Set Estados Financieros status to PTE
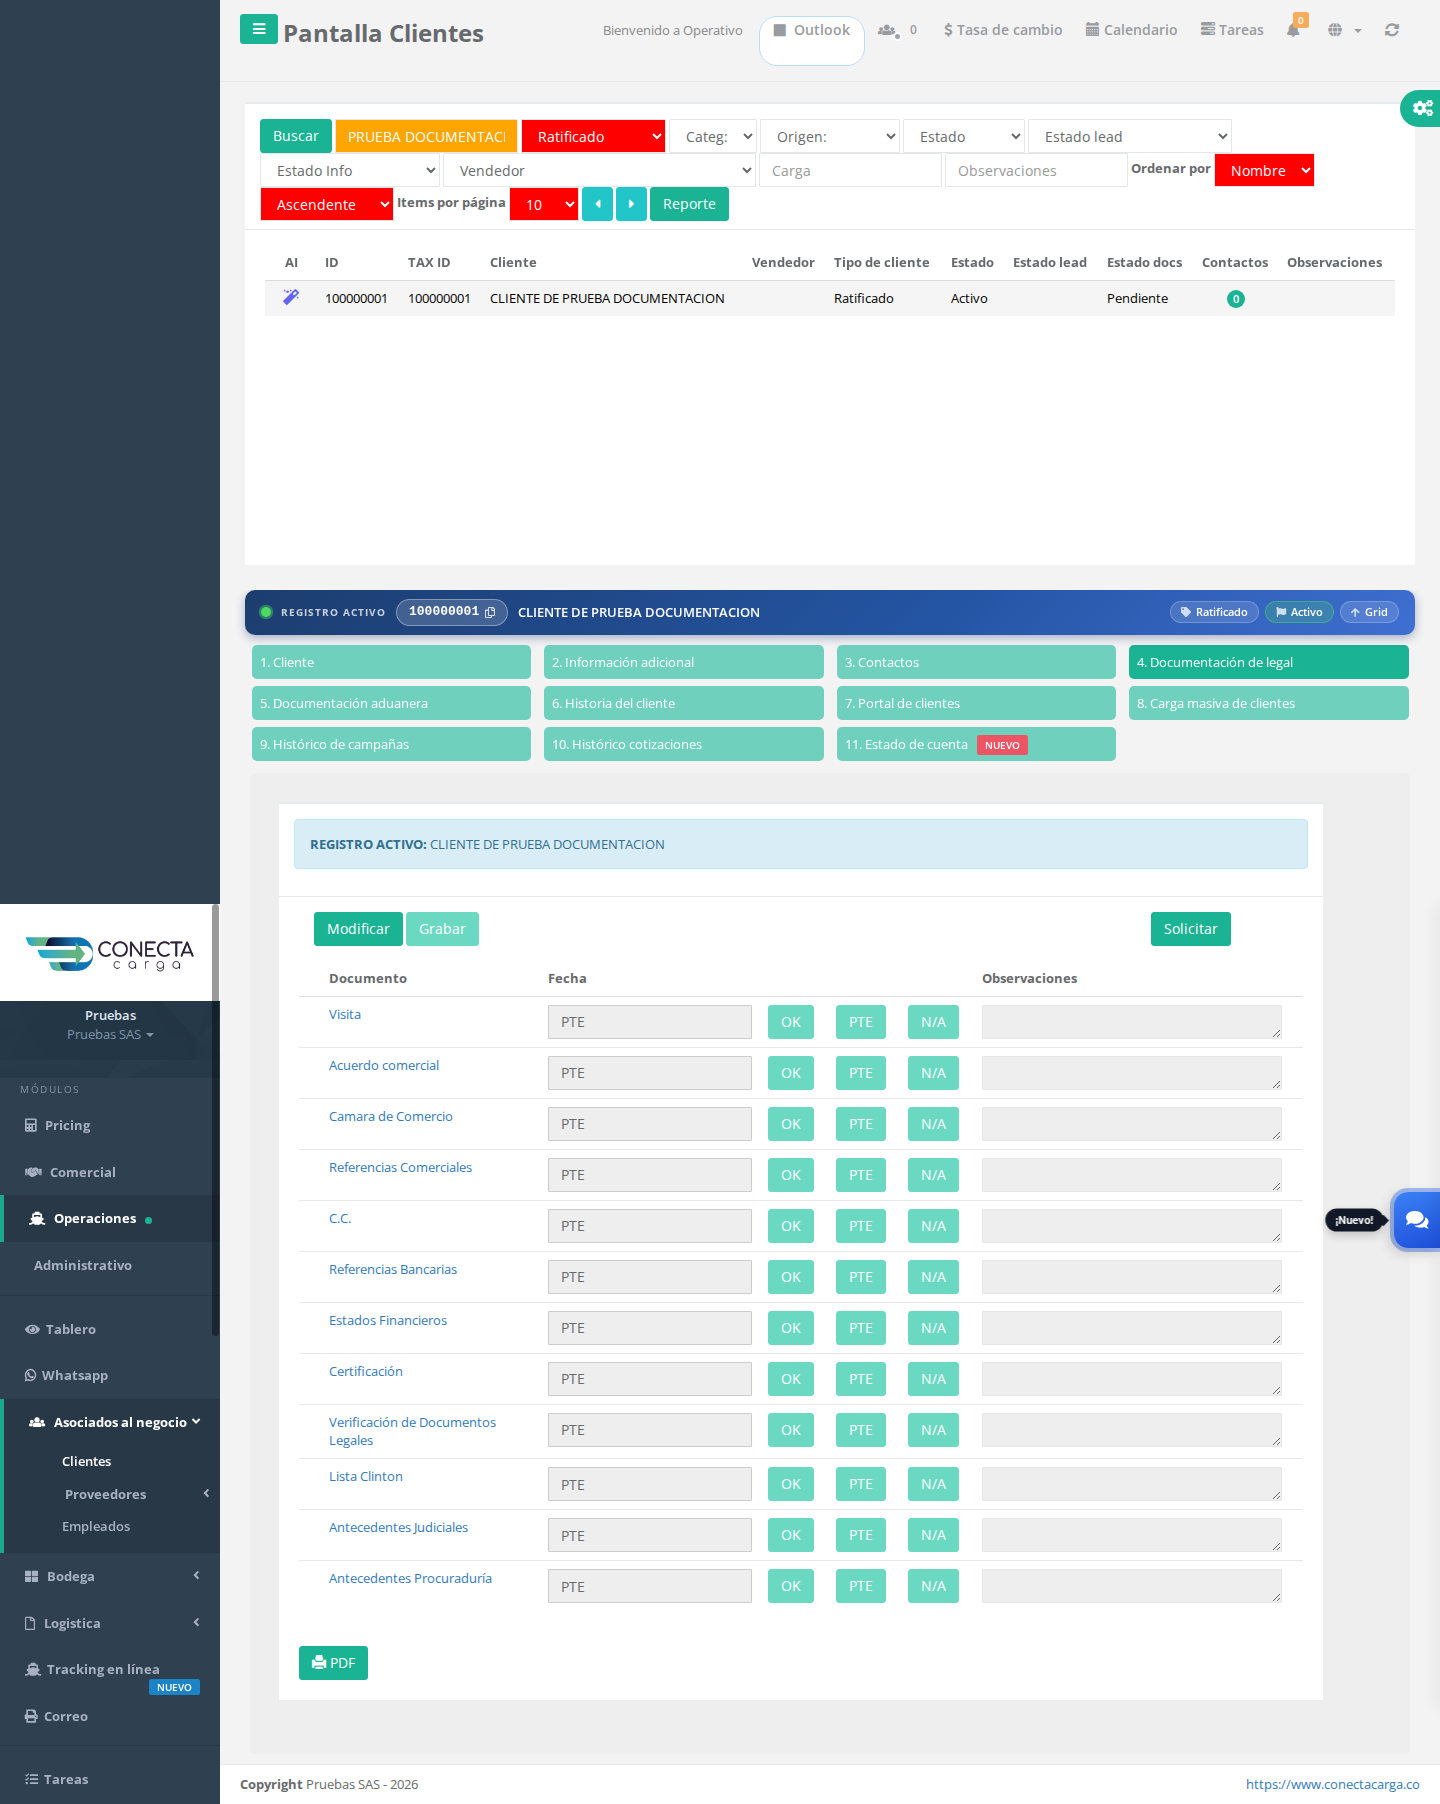Viewport: 1440px width, 1804px height. 861,1328
